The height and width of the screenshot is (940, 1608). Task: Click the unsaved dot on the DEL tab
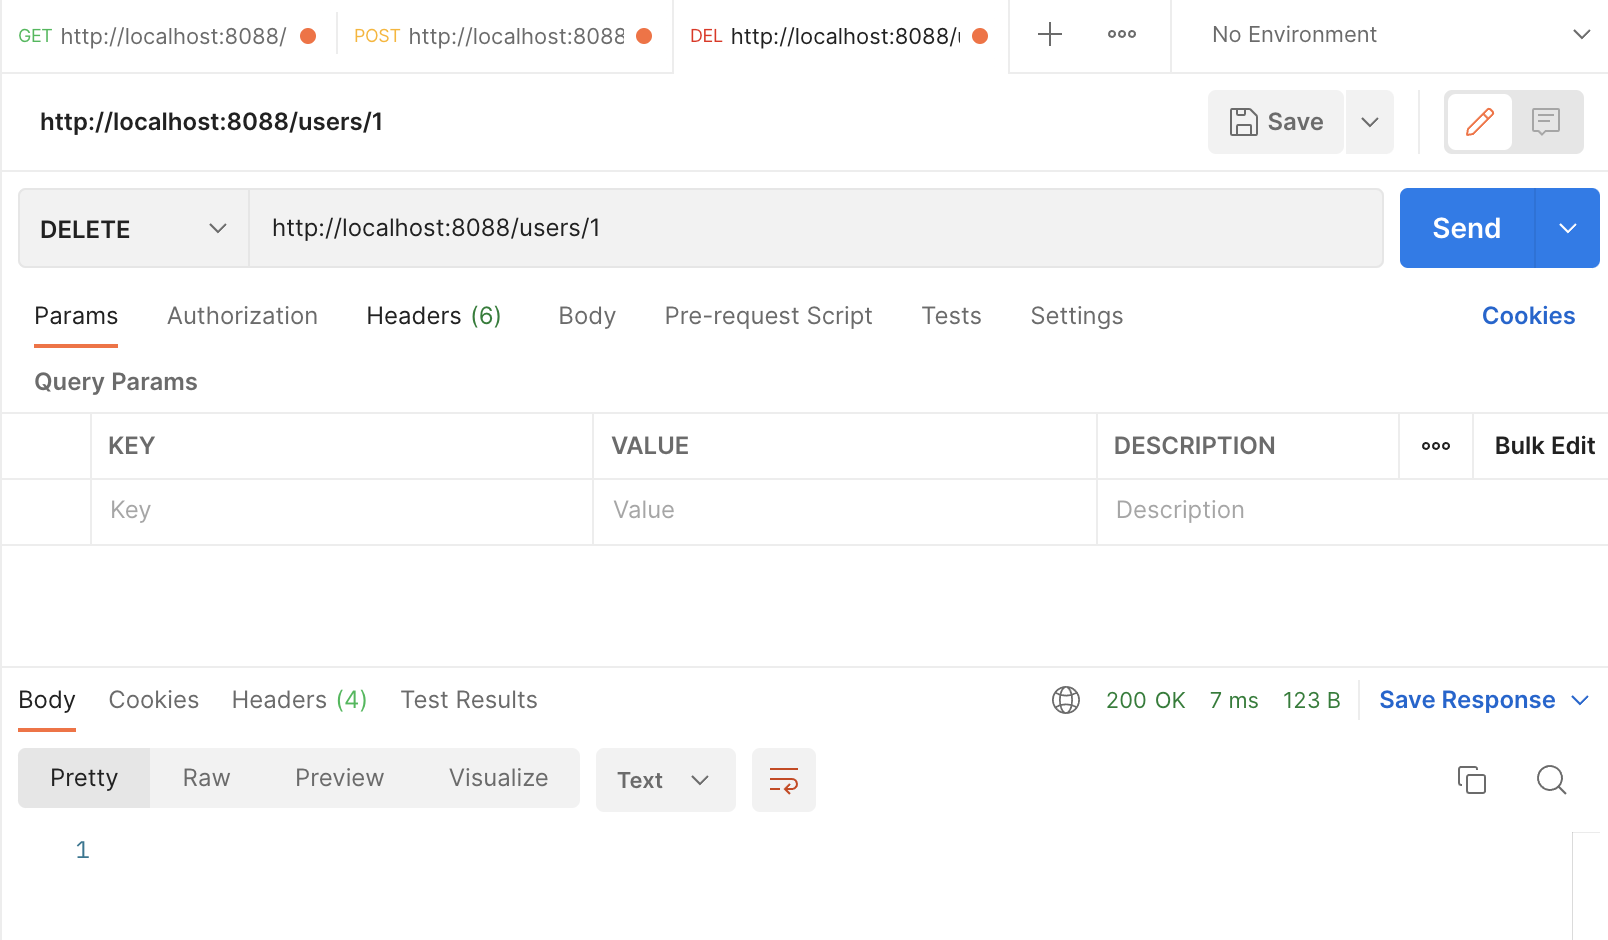click(x=980, y=36)
